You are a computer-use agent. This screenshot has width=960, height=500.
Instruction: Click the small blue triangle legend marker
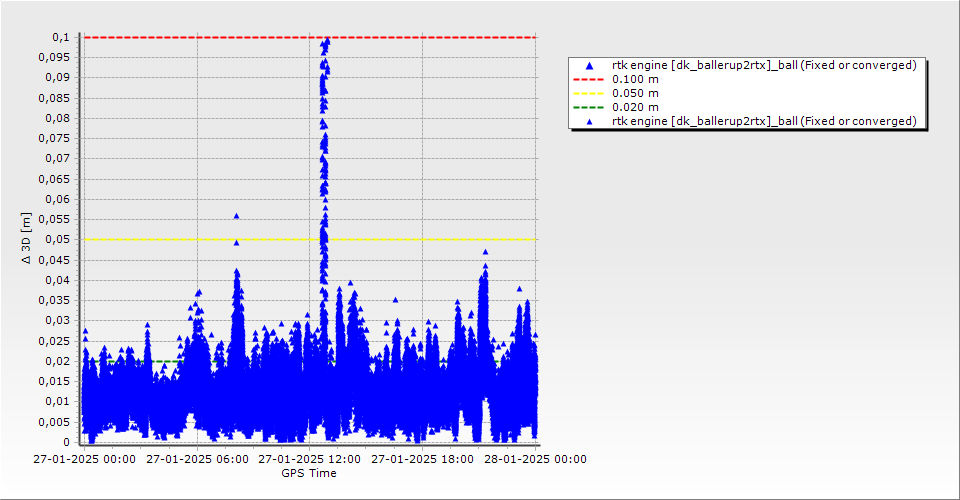click(x=589, y=122)
